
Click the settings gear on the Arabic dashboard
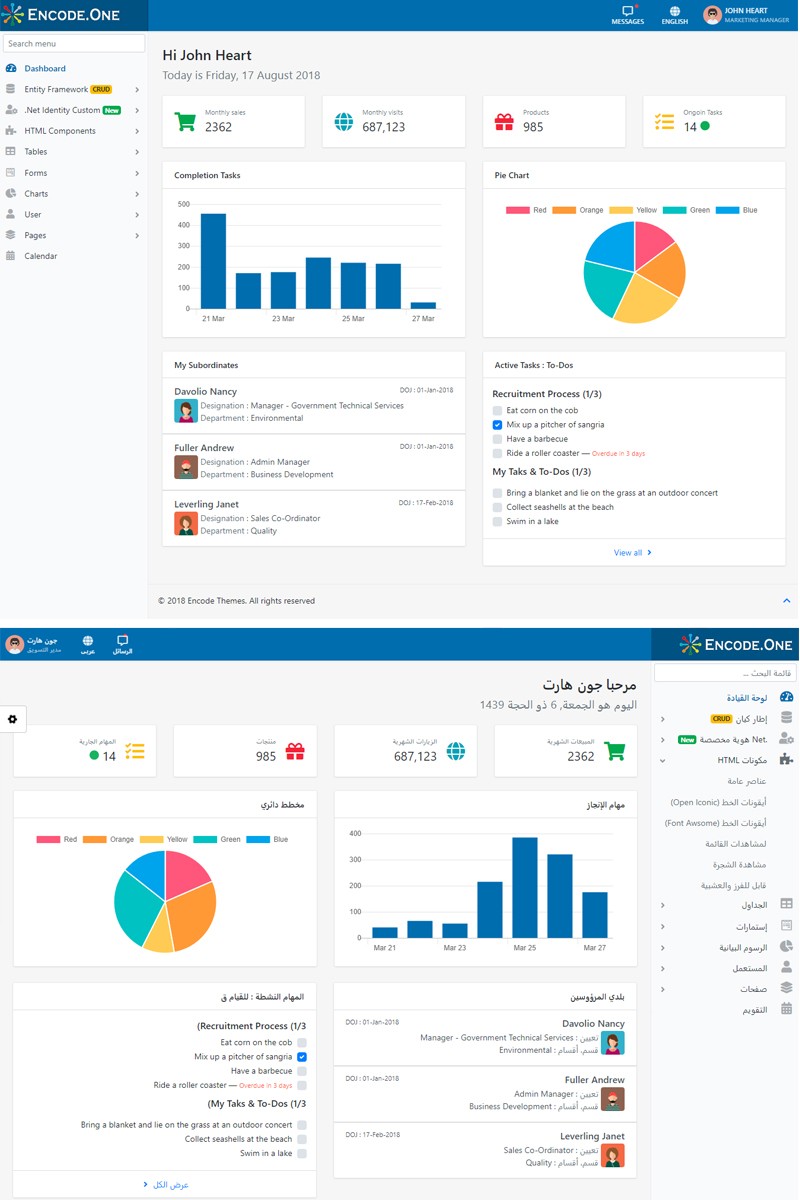[13, 719]
